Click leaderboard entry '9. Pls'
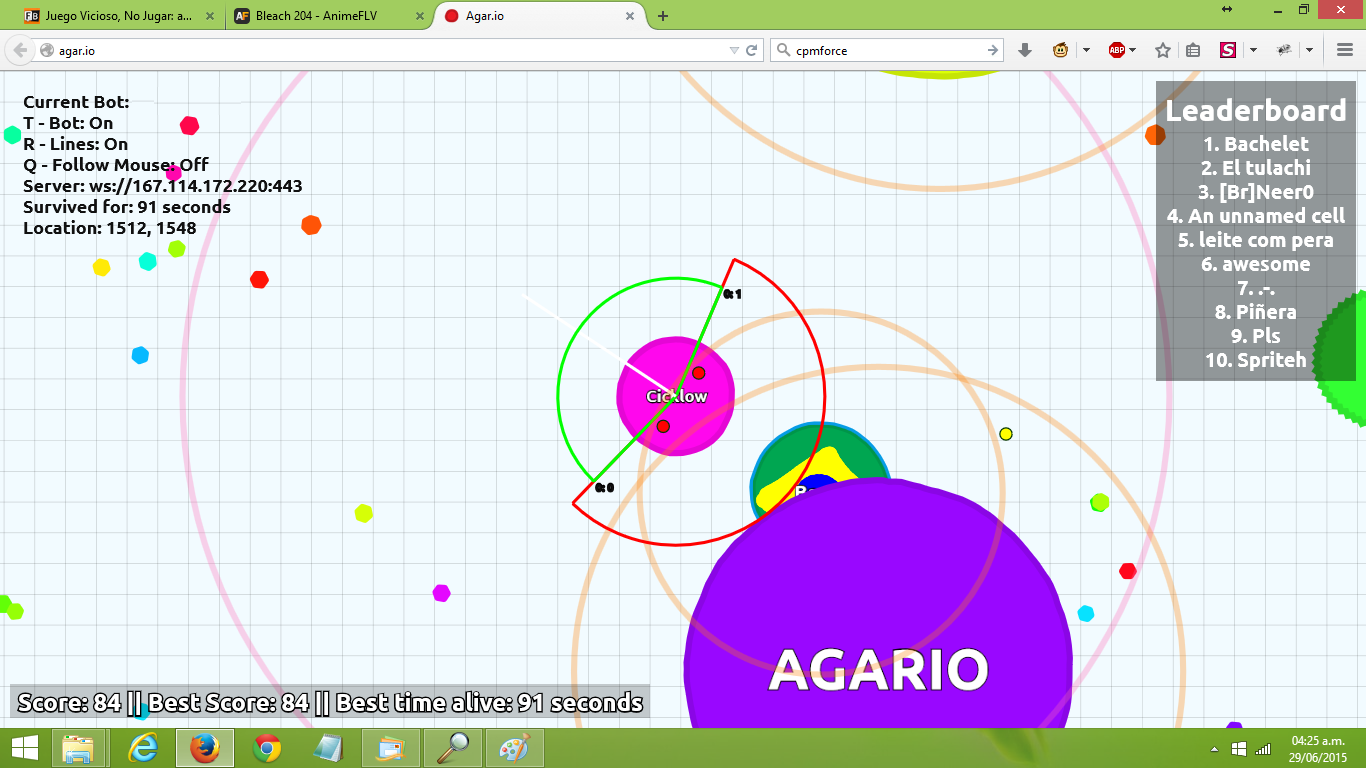 point(1256,336)
